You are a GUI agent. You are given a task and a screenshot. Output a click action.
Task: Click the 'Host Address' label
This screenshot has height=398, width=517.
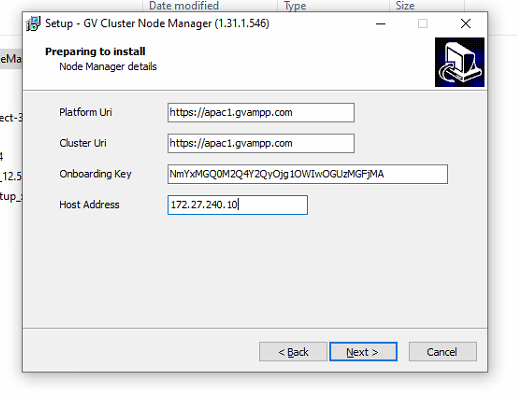89,205
